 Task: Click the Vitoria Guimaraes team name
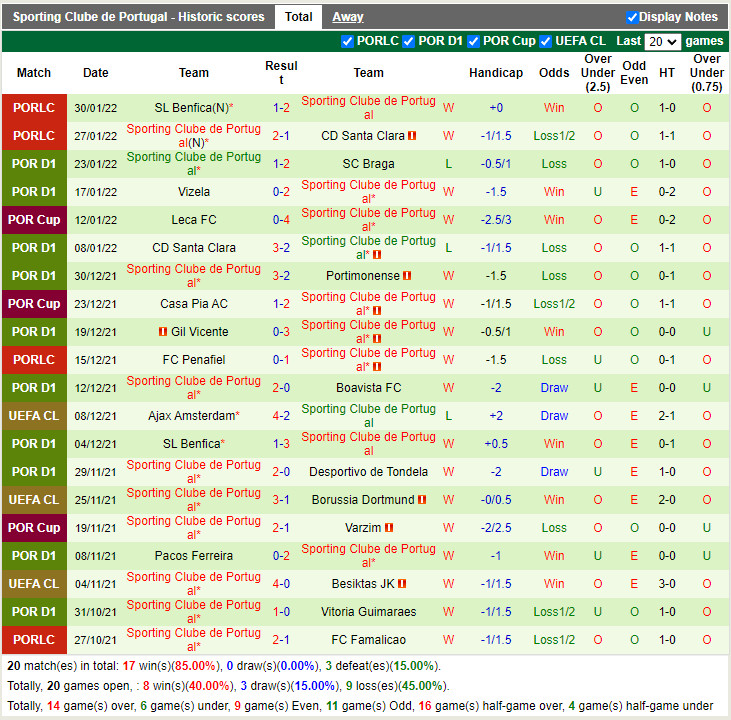[368, 611]
